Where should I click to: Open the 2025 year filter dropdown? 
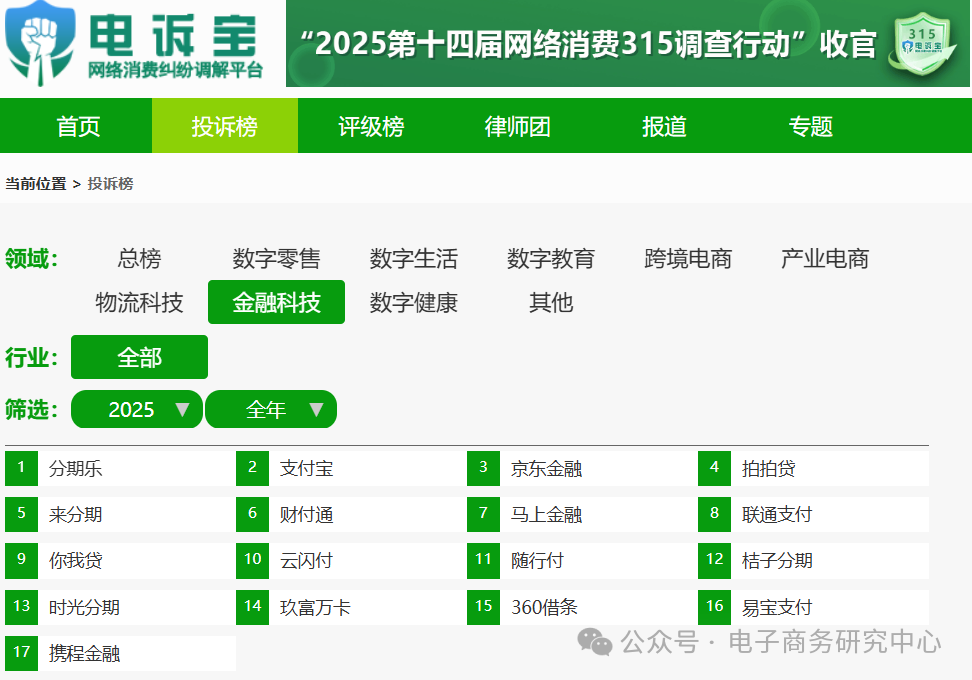tap(137, 409)
